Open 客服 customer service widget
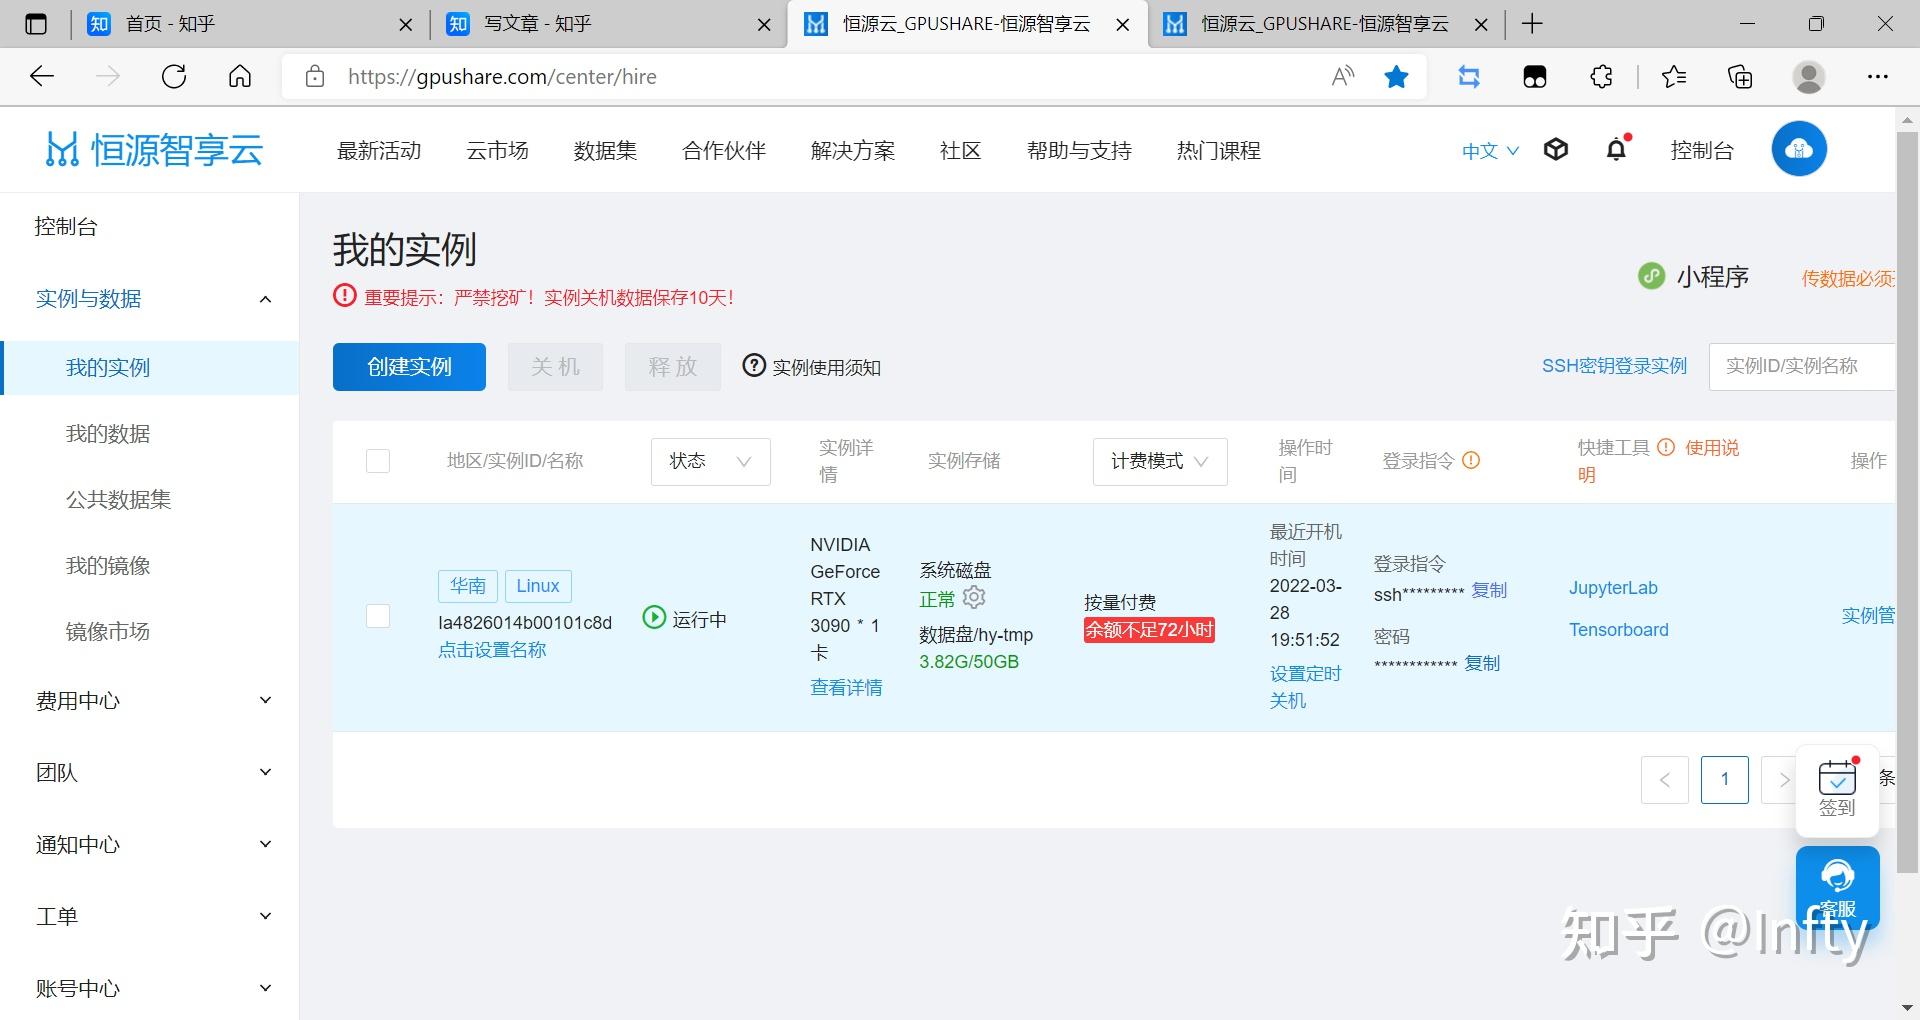Image resolution: width=1920 pixels, height=1020 pixels. coord(1837,889)
